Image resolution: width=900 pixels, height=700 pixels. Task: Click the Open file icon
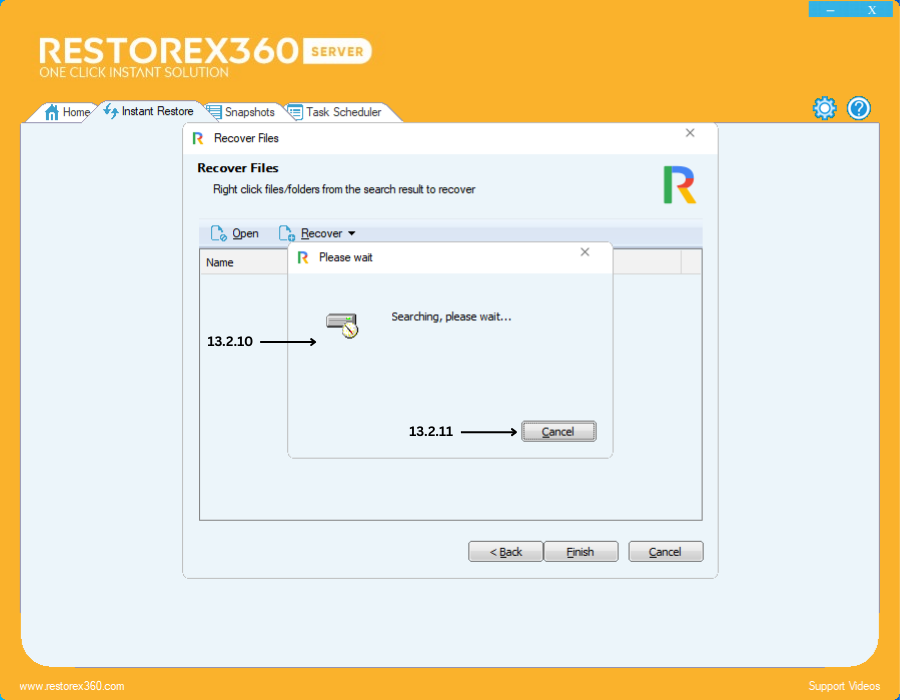pyautogui.click(x=219, y=234)
